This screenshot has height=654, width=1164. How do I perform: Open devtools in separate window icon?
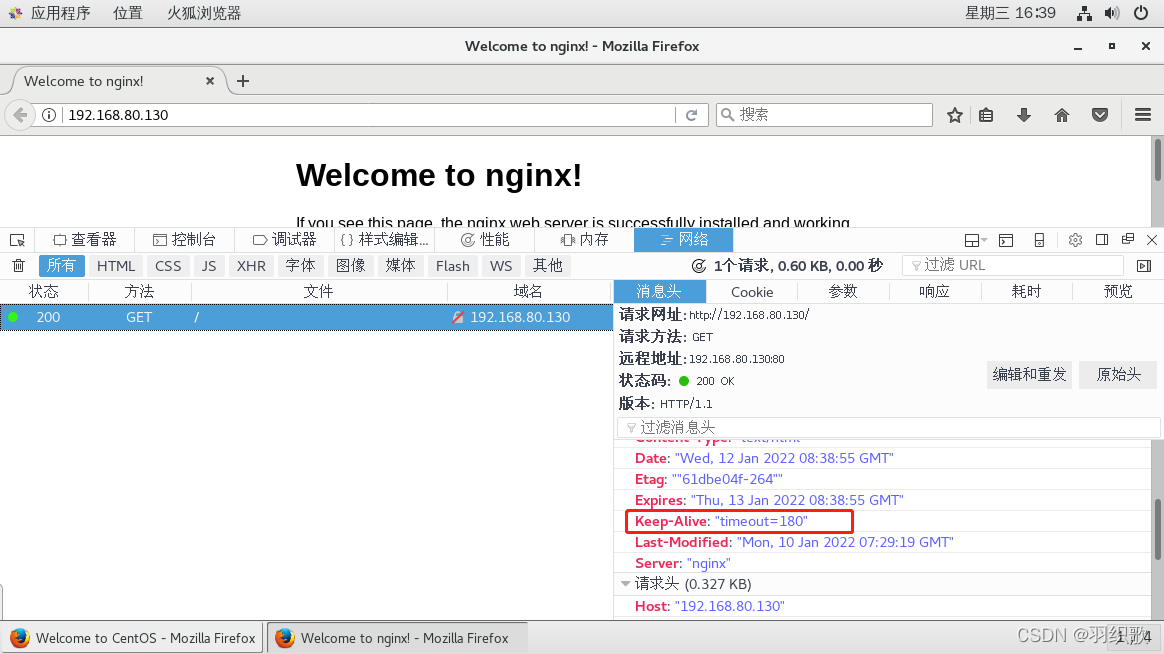pyautogui.click(x=1128, y=239)
